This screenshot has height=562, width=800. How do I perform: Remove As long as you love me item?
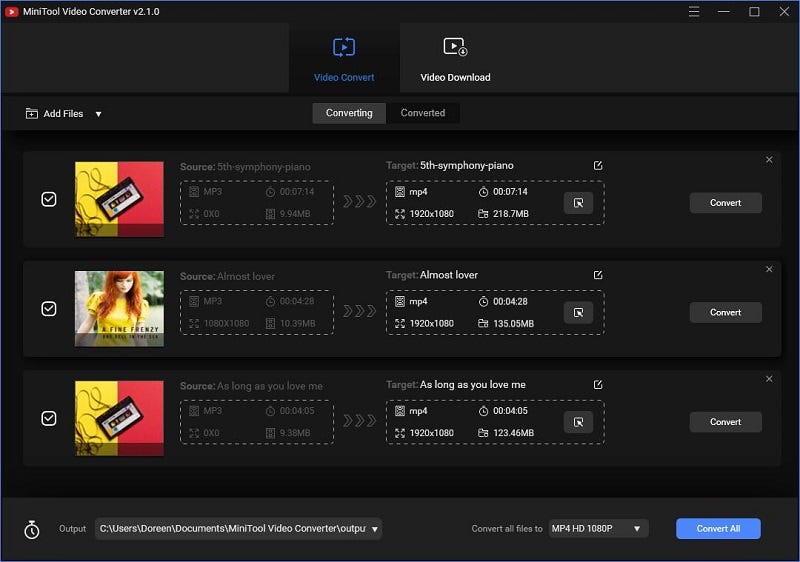769,379
